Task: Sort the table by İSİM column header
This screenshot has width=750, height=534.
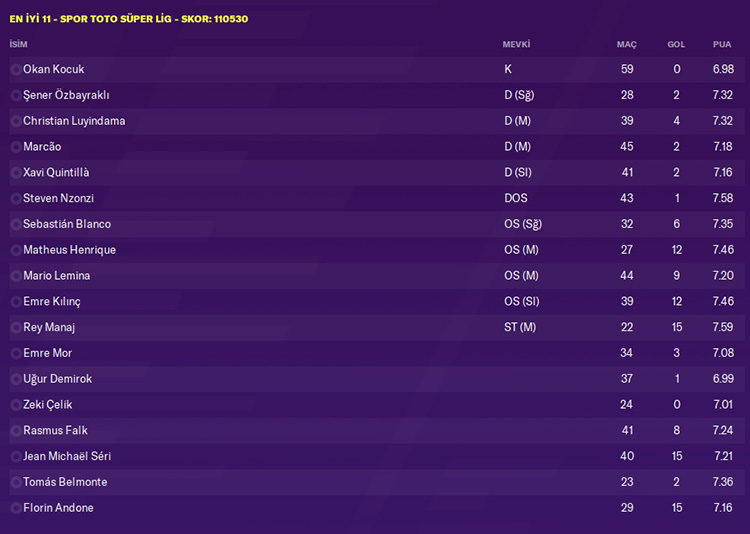Action: click(x=18, y=45)
